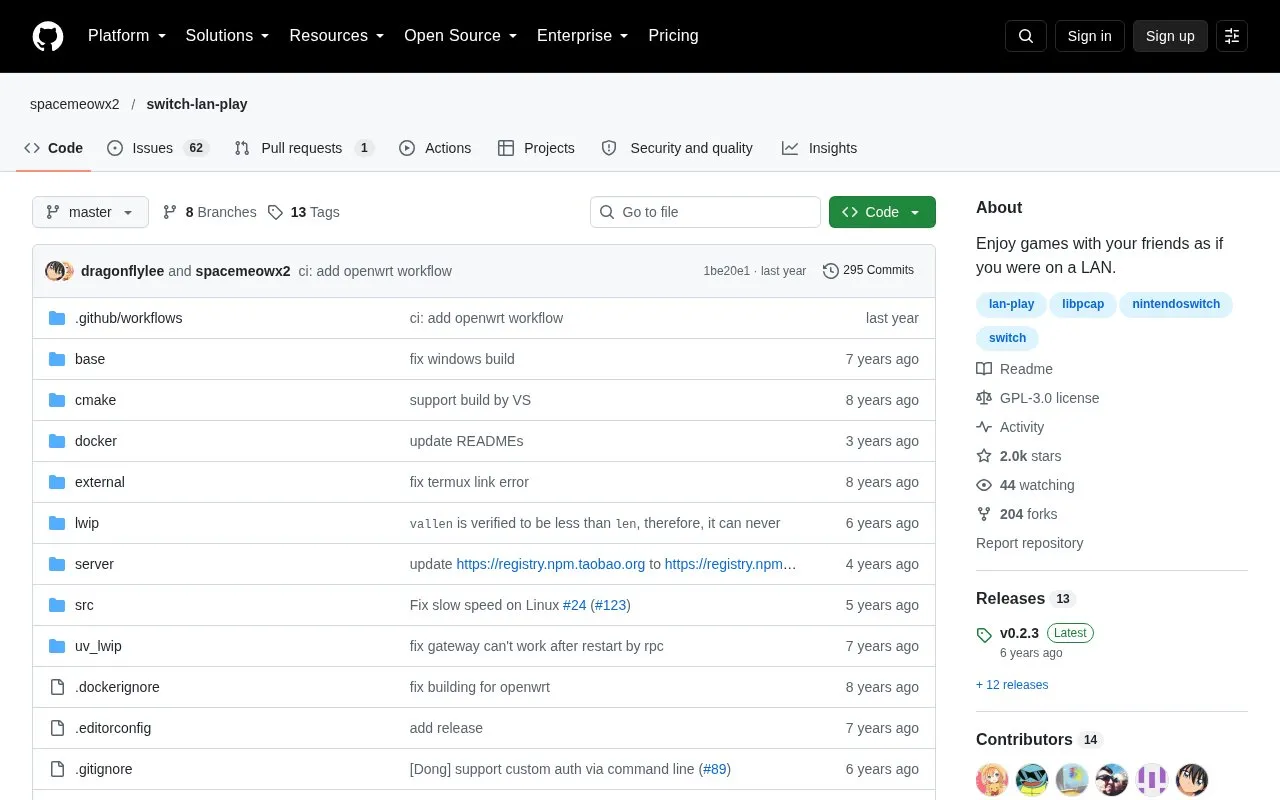
Task: Click the Report repository link
Action: pos(1029,543)
